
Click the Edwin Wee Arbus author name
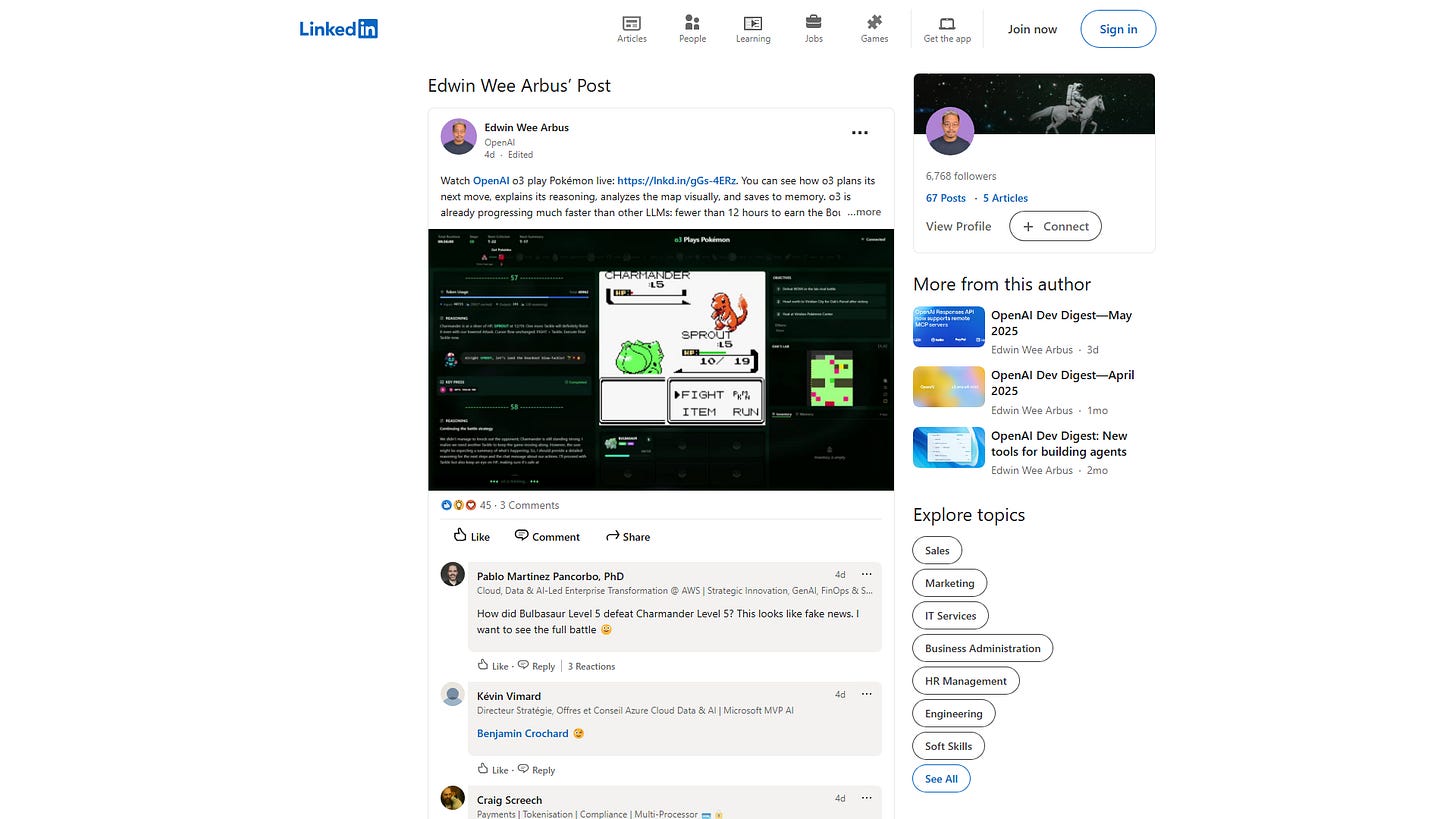[x=526, y=127]
